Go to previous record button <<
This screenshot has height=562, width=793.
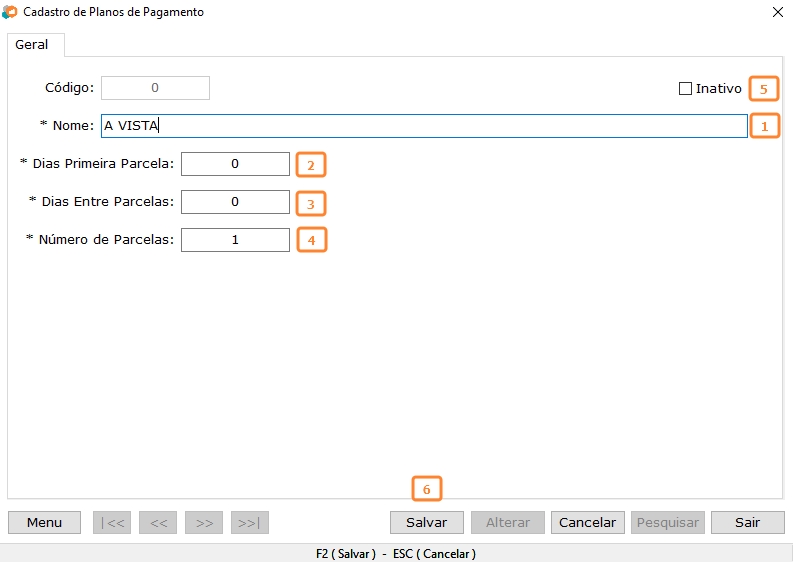(158, 523)
